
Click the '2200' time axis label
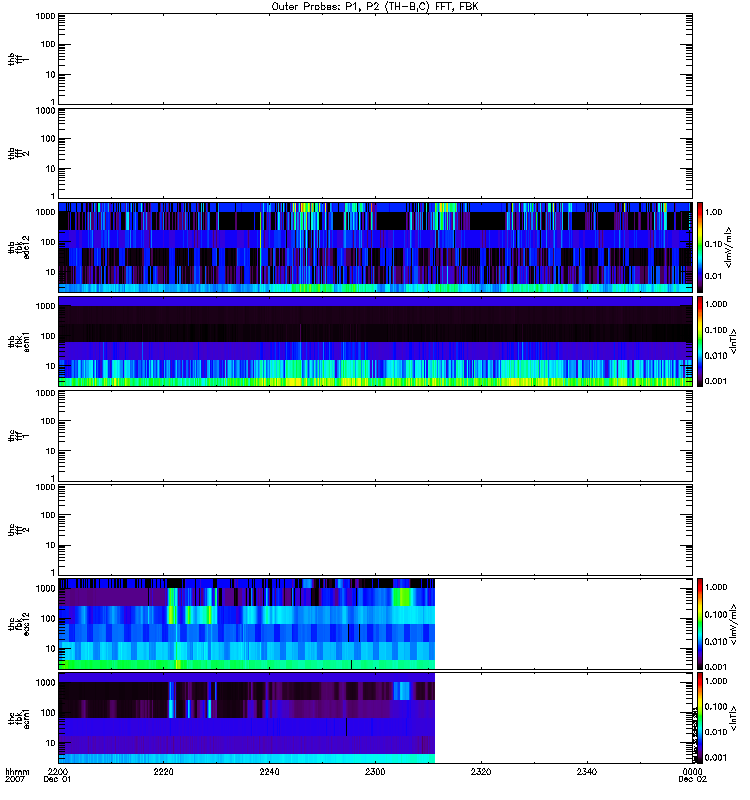58,771
